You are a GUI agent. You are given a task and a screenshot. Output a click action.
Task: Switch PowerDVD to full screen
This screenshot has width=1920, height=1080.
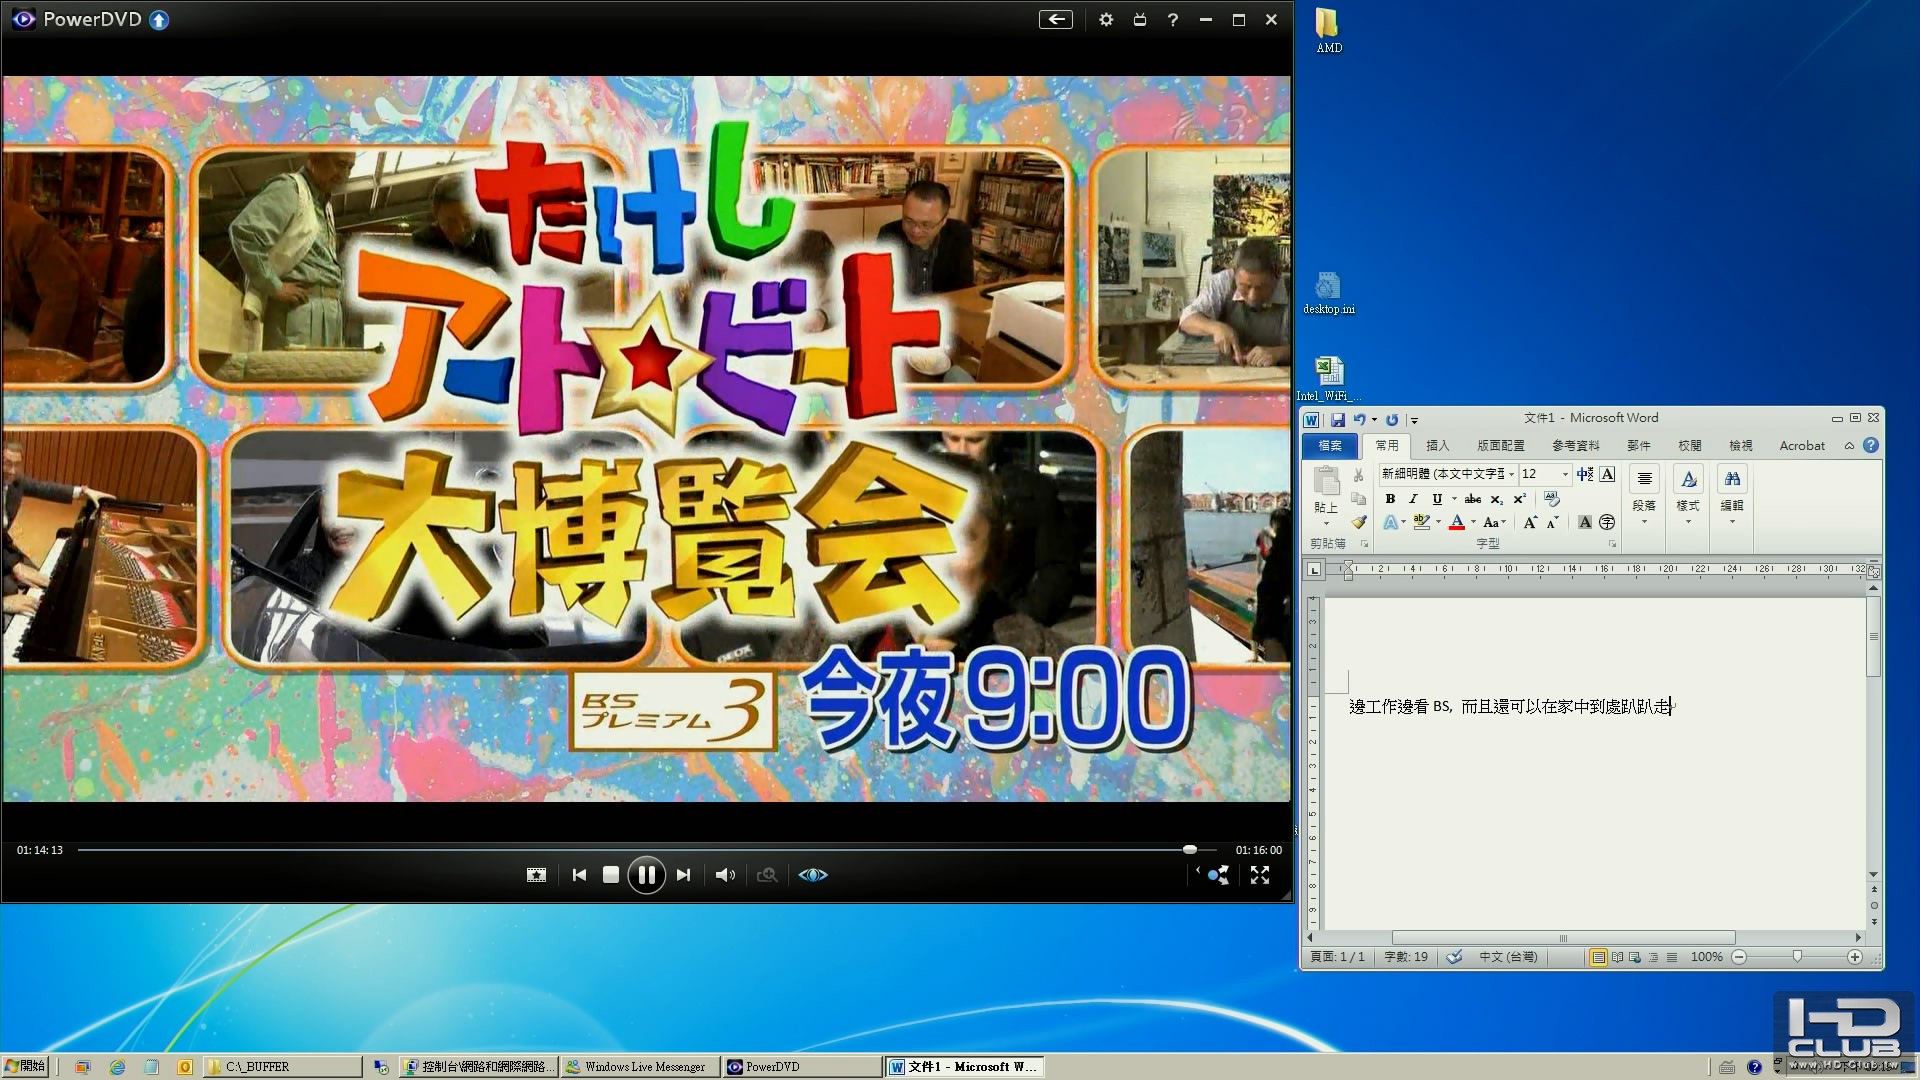tap(1260, 875)
